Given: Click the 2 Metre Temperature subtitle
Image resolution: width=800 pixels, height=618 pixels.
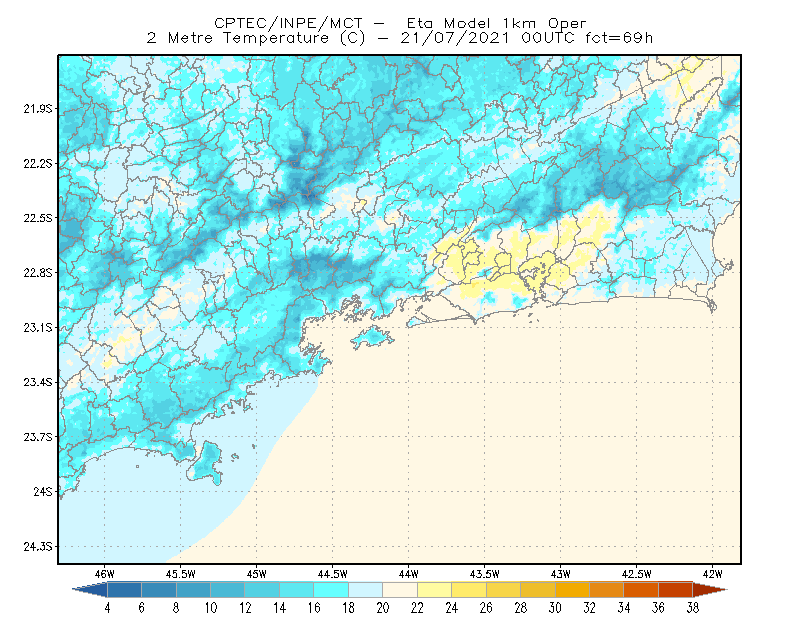Looking at the screenshot, I should tap(238, 38).
